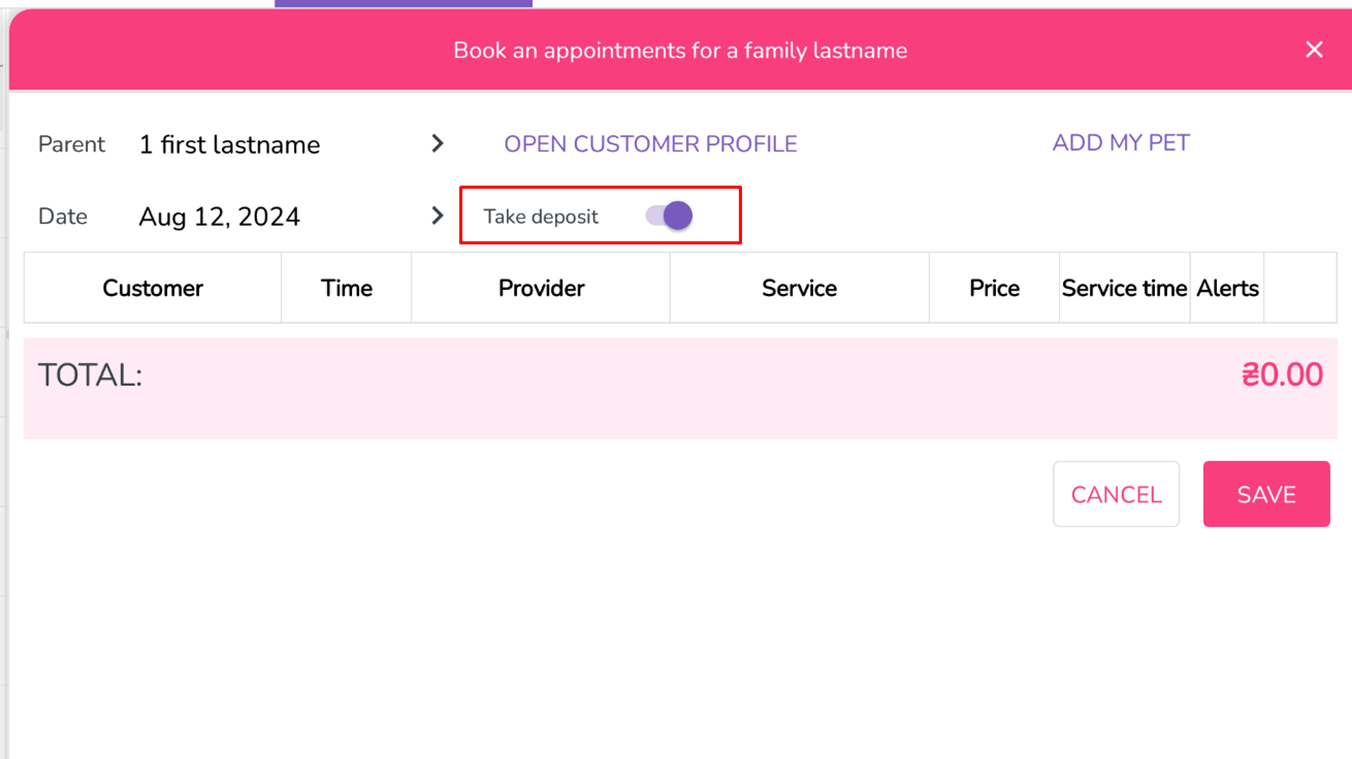Click the Price column header
This screenshot has width=1352, height=759.
pos(994,288)
